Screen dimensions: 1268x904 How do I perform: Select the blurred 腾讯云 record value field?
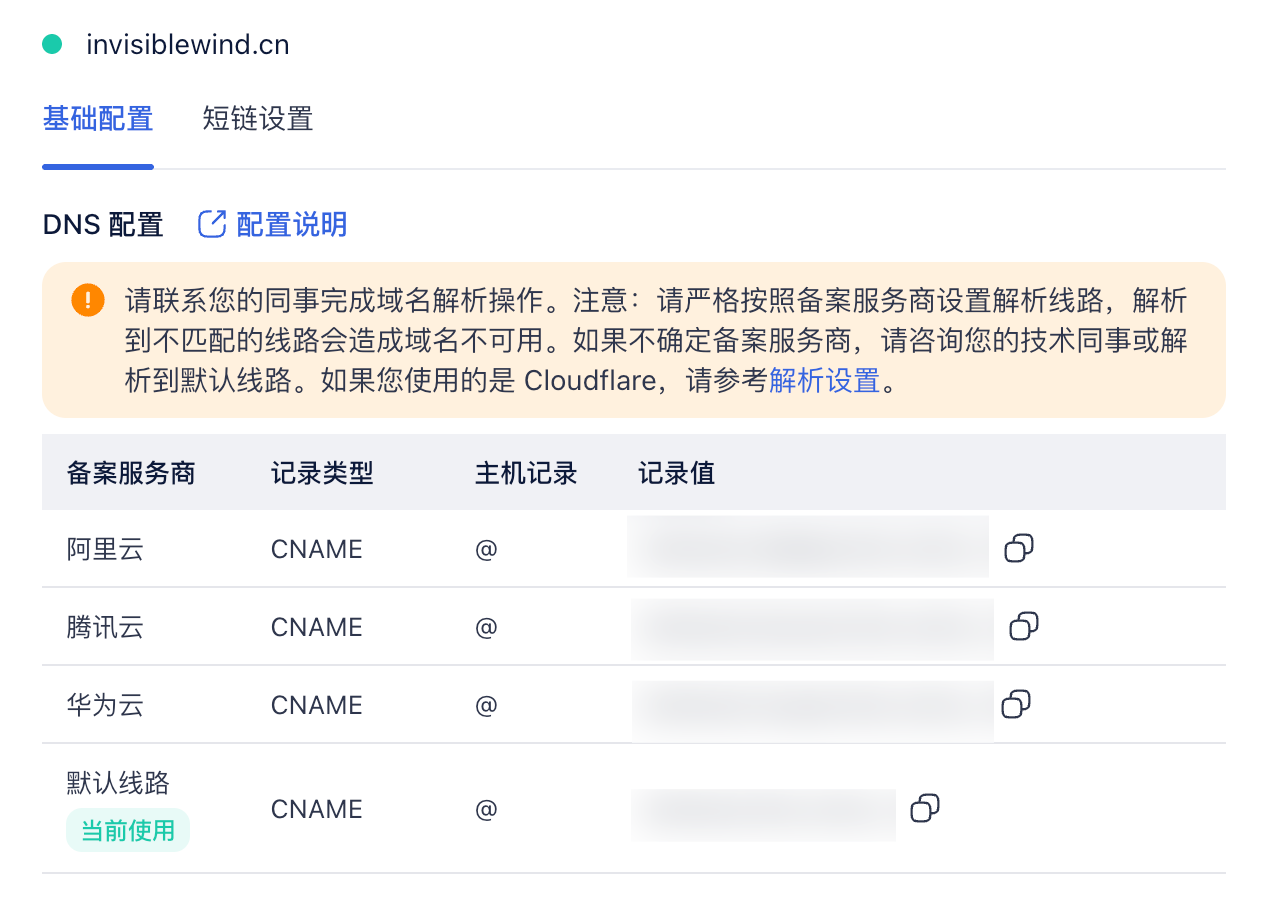pyautogui.click(x=812, y=628)
